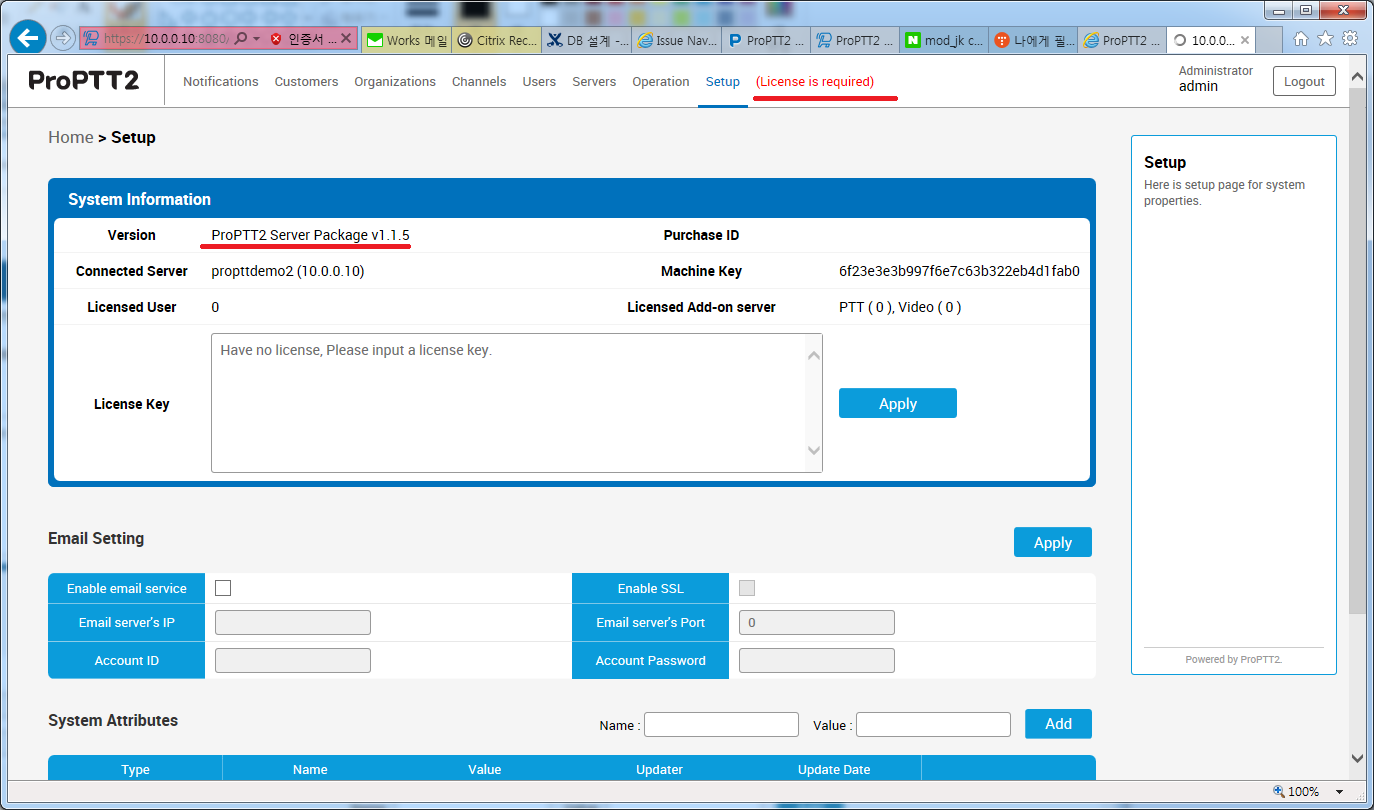Viewport: 1374px width, 810px height.
Task: Enable the email service checkbox
Action: pyautogui.click(x=223, y=588)
